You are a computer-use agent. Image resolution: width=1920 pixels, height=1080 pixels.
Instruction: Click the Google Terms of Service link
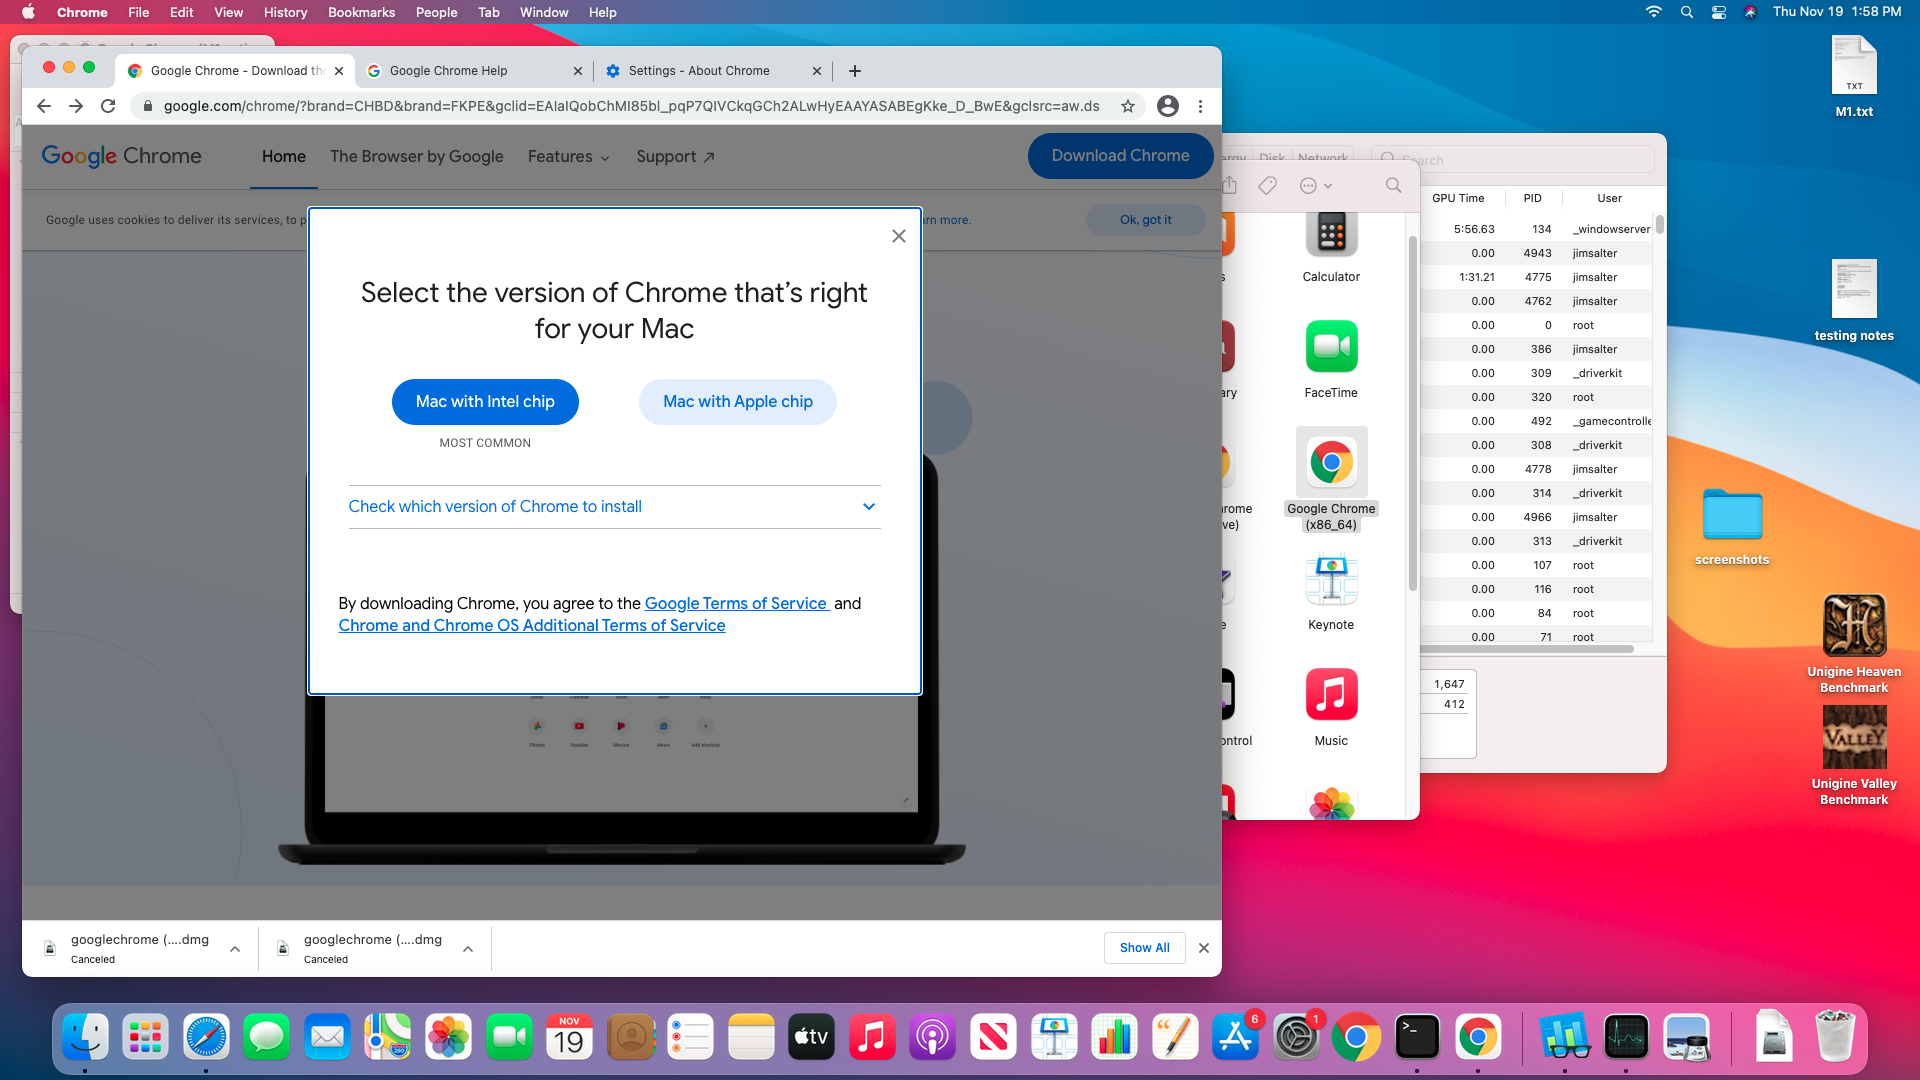[x=736, y=603]
